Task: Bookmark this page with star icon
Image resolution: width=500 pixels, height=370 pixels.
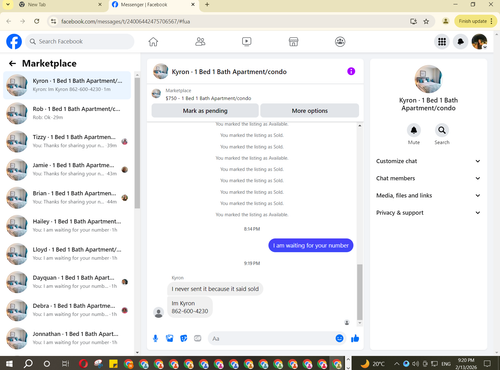Action: [x=426, y=21]
